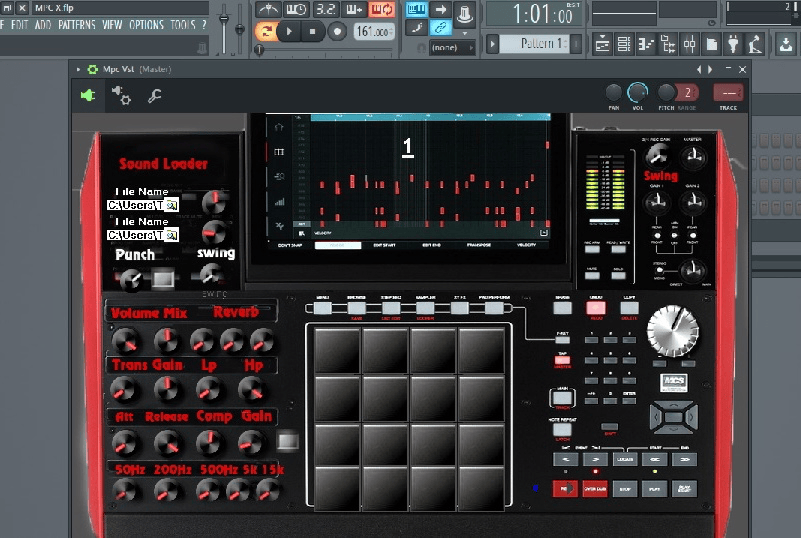
Task: Click the tempo field showing 161.000
Action: (x=374, y=32)
